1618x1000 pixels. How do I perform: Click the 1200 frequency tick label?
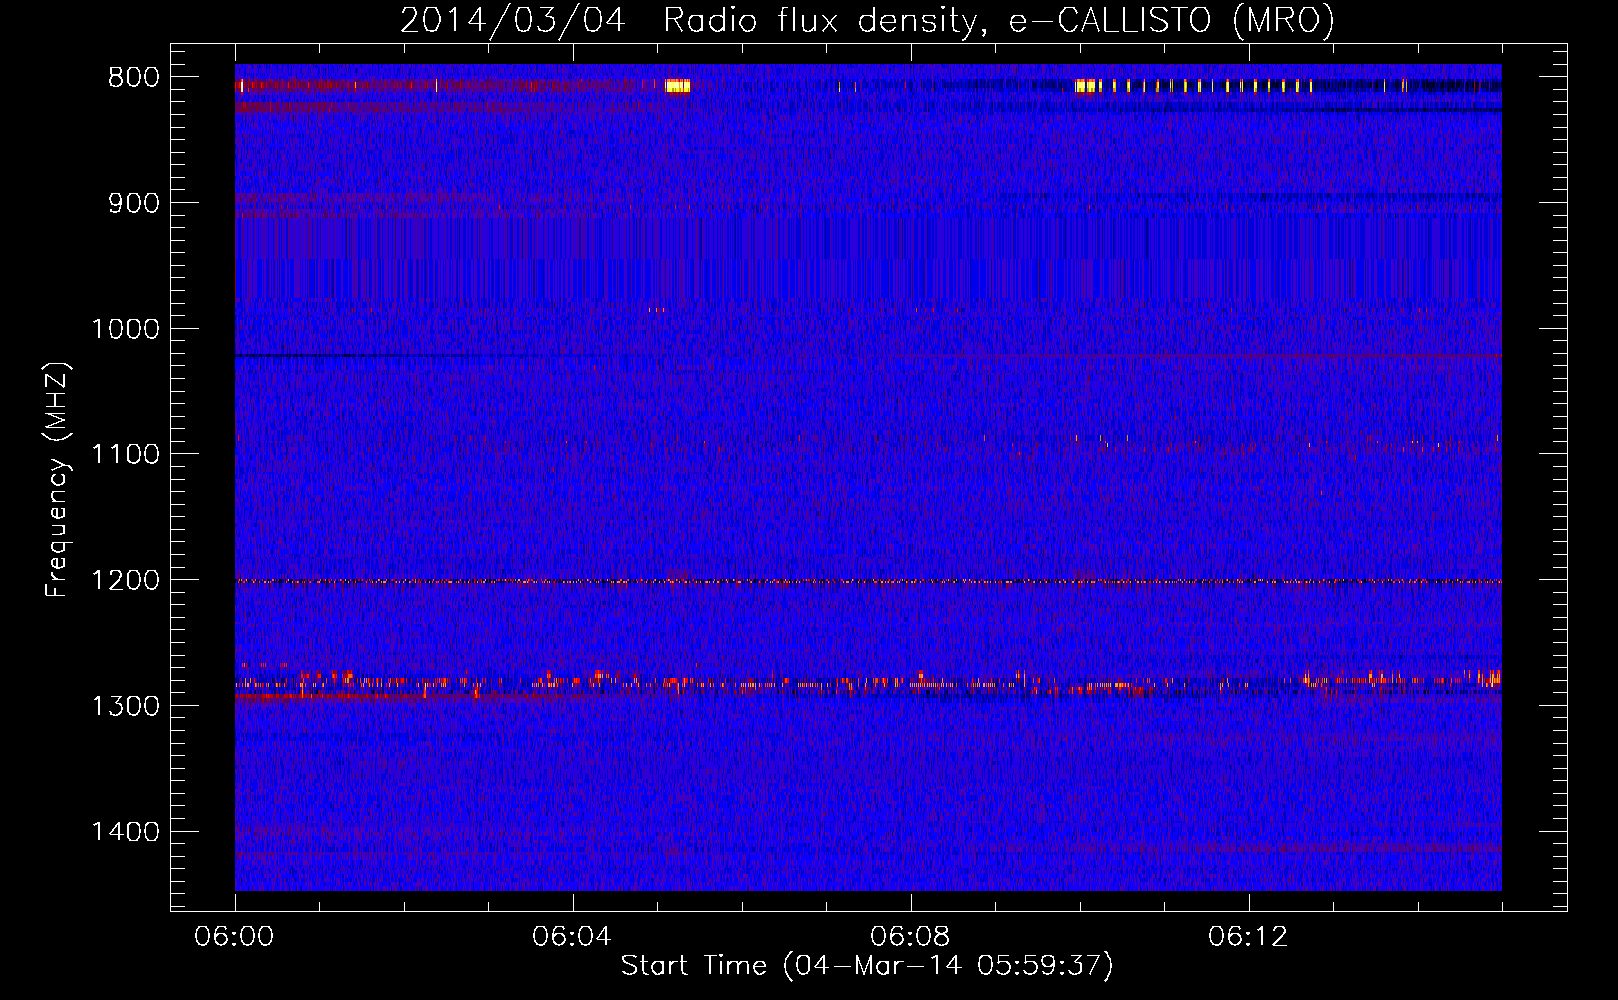coord(125,580)
